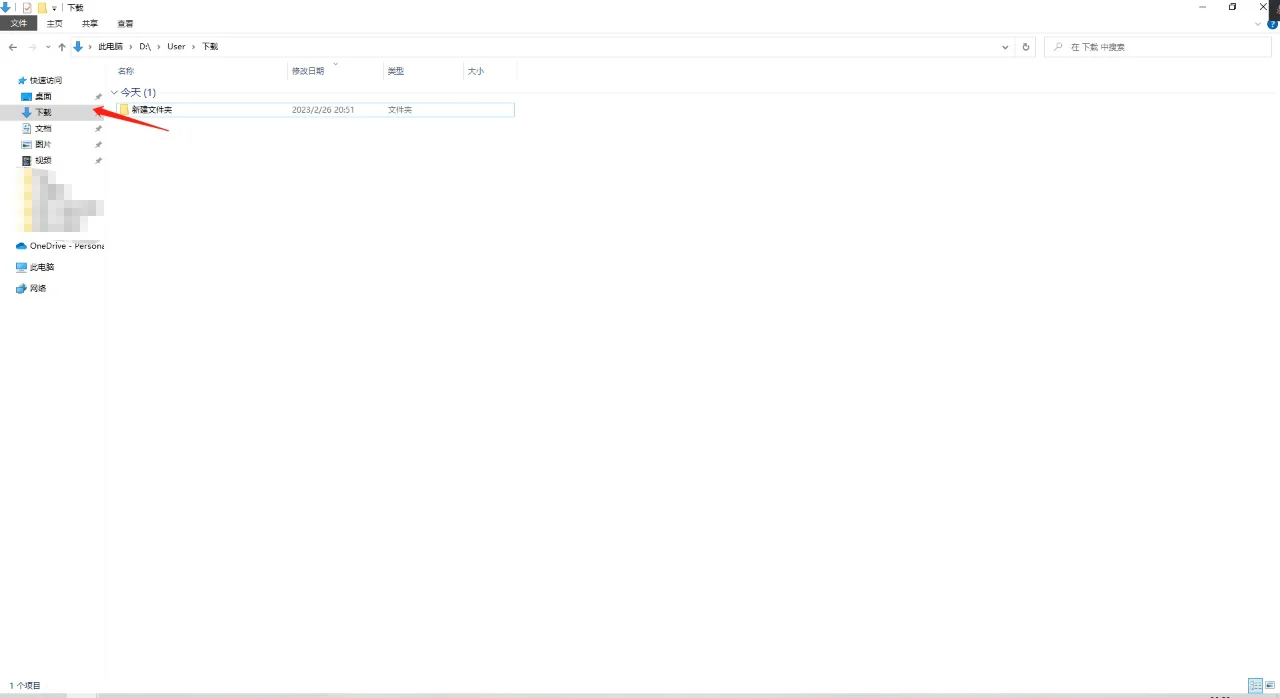Collapse the 今天 (1) group
1280x698 pixels.
[114, 92]
